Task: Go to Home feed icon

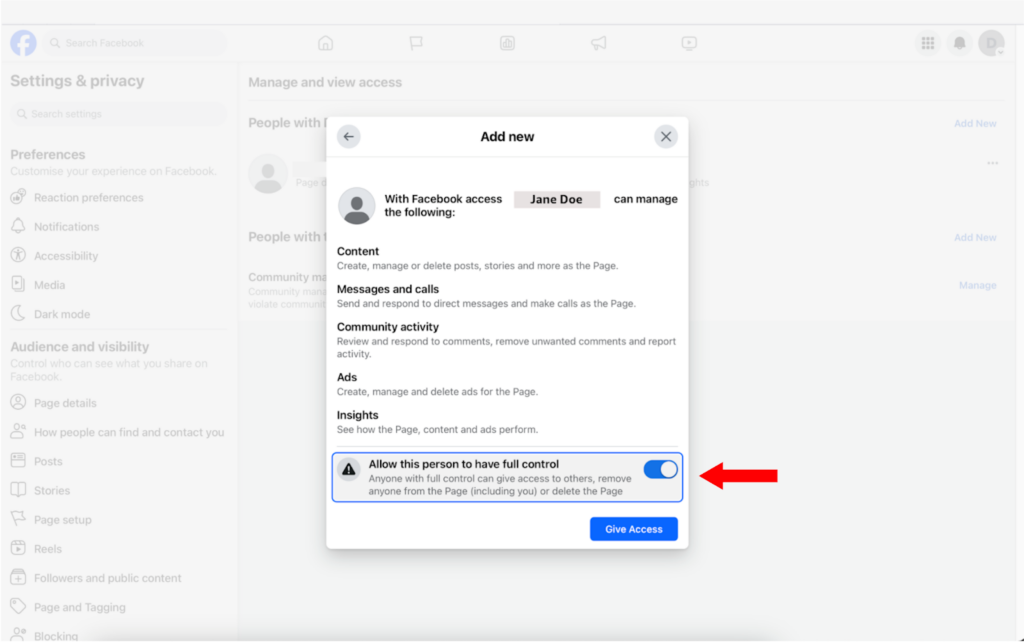Action: [325, 43]
